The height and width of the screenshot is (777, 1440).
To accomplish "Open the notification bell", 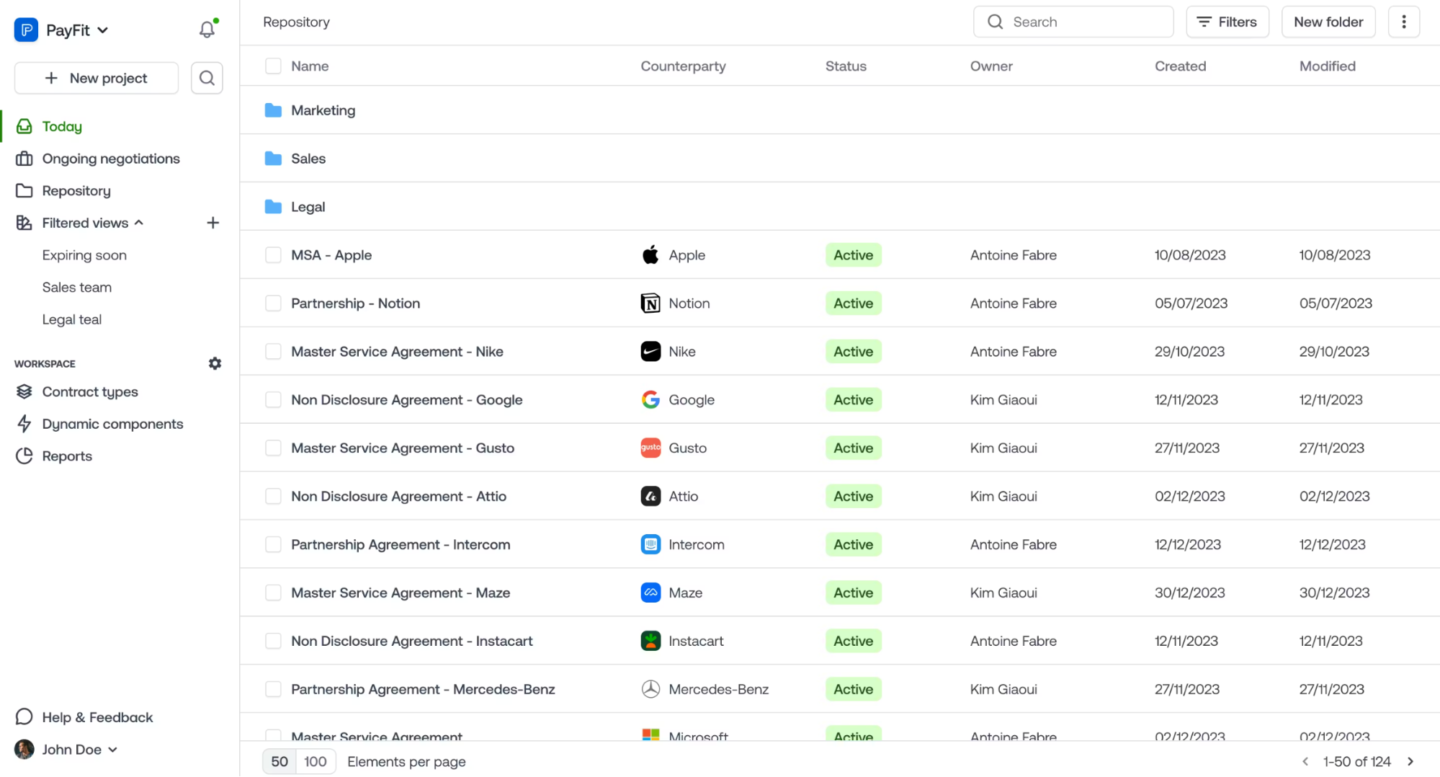I will 206,29.
